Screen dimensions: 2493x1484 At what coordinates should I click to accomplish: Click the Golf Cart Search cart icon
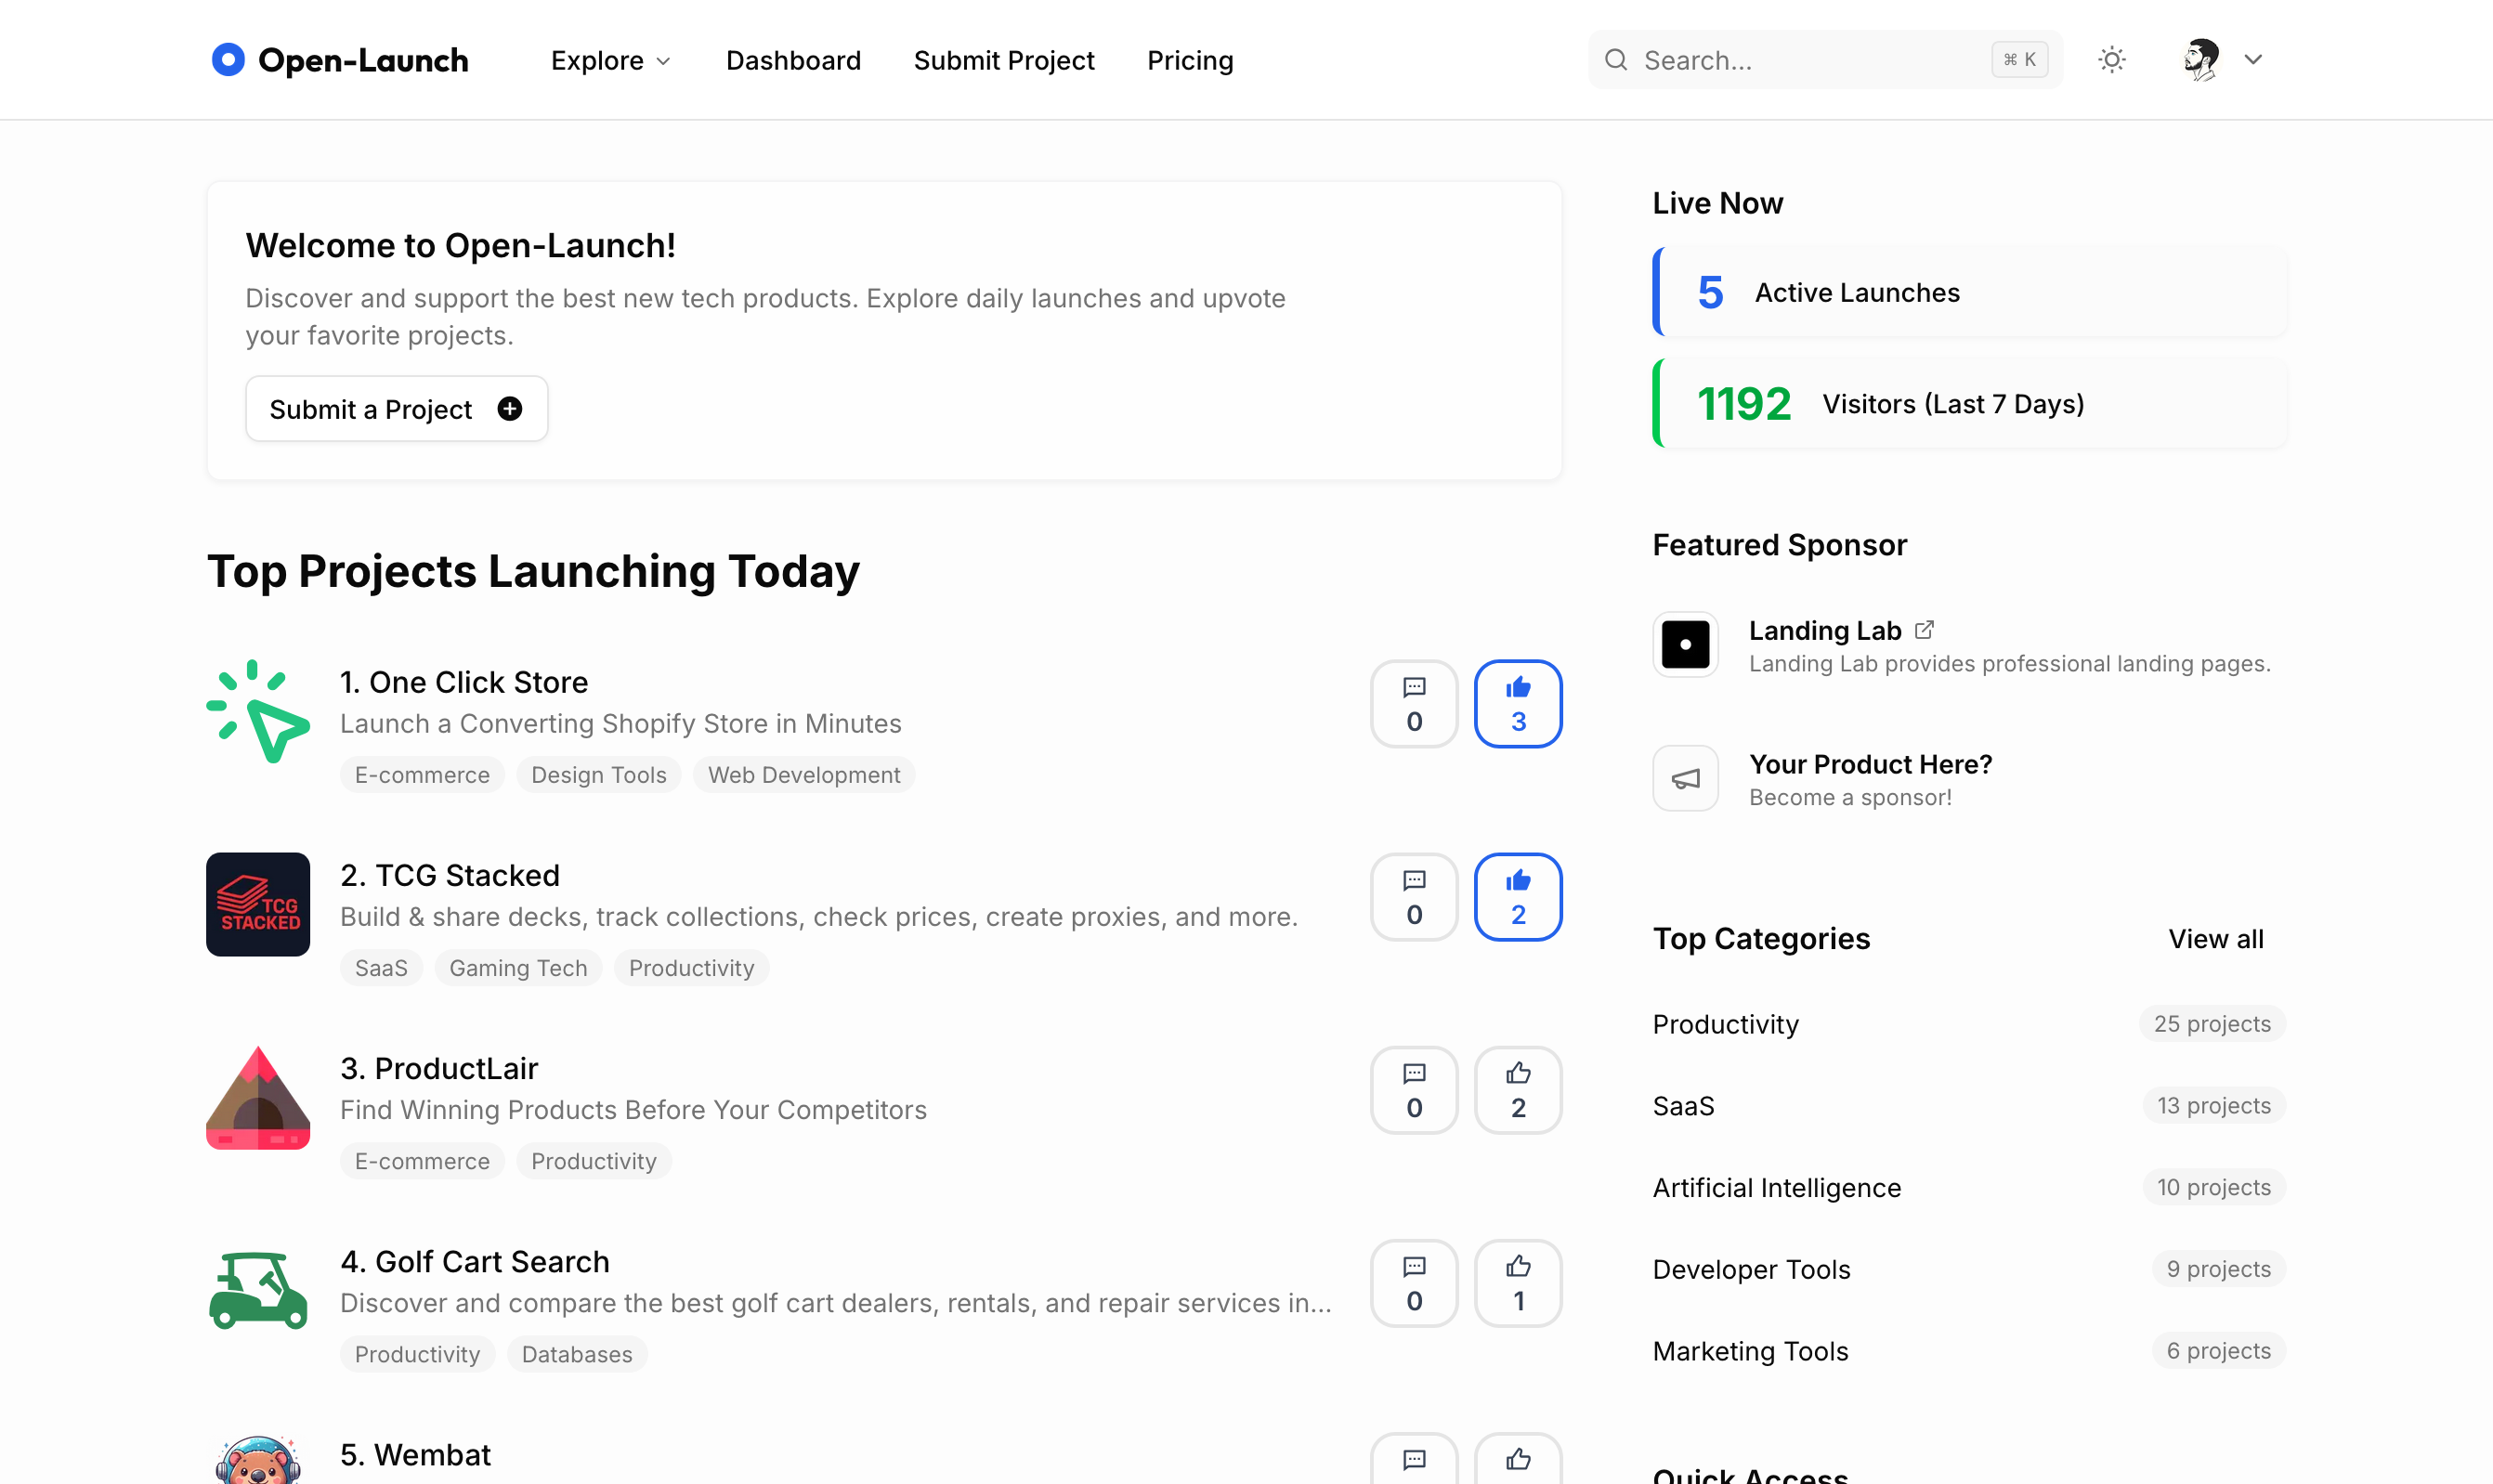click(x=258, y=1290)
